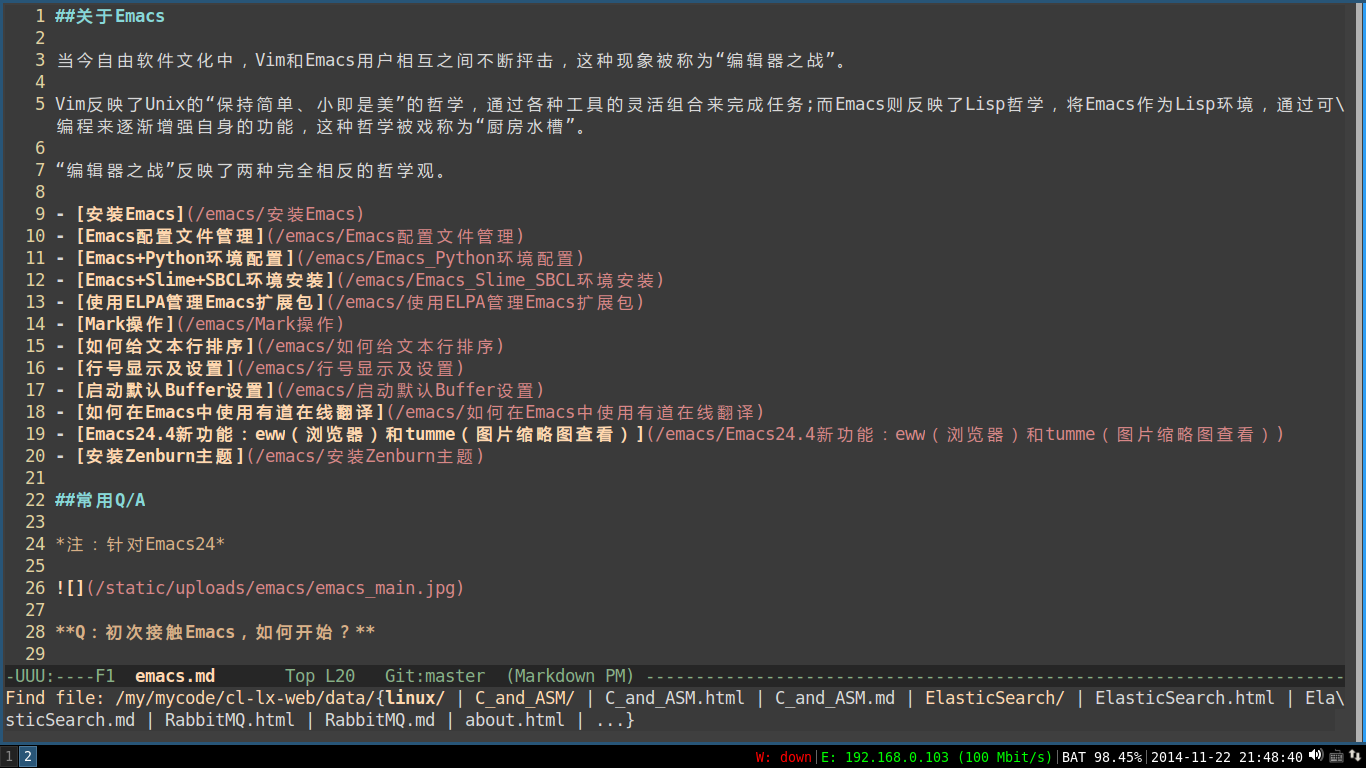1366x768 pixels.
Task: Switch to workspace 1
Action: coord(9,757)
